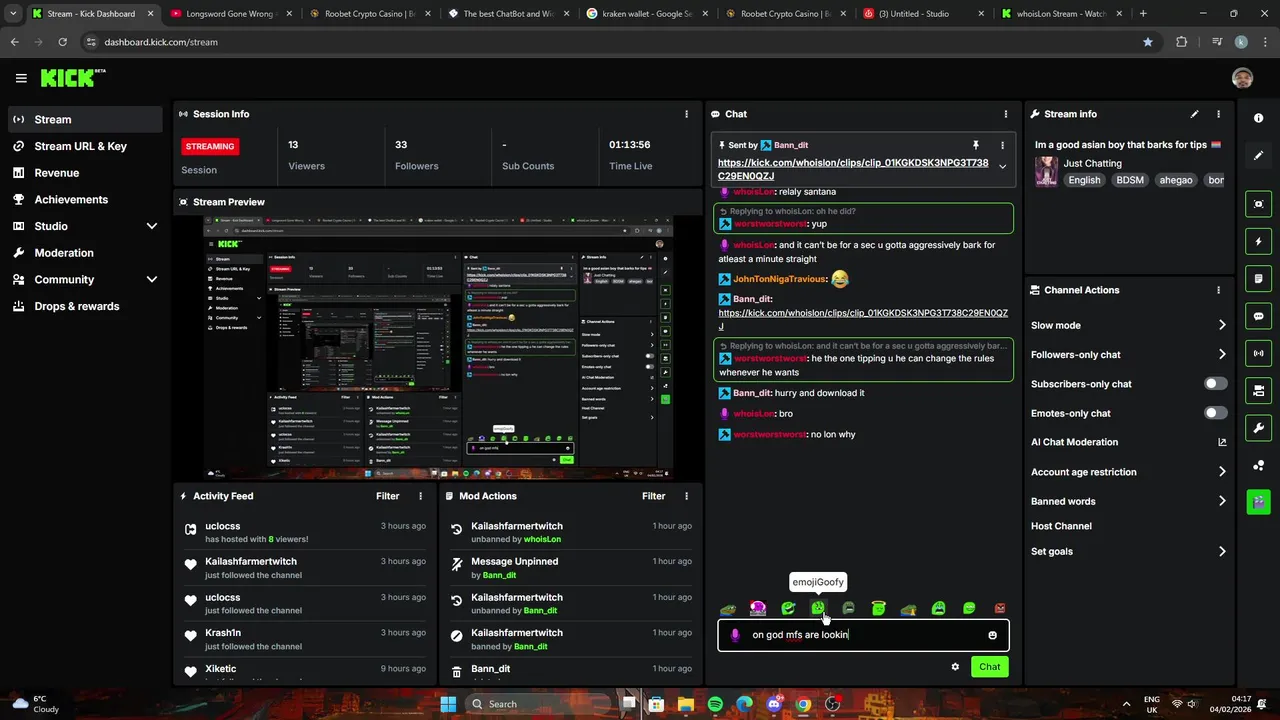Click whoisLon name in Mod Actions
The height and width of the screenshot is (720, 1280).
click(x=542, y=539)
